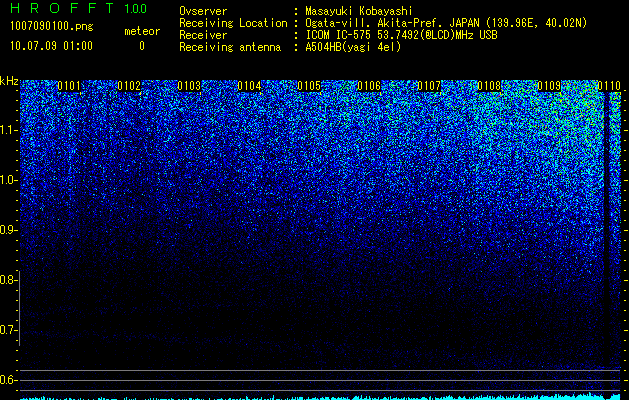The height and width of the screenshot is (400, 629).
Task: Click the Receiving antenna label
Action: tap(230, 47)
